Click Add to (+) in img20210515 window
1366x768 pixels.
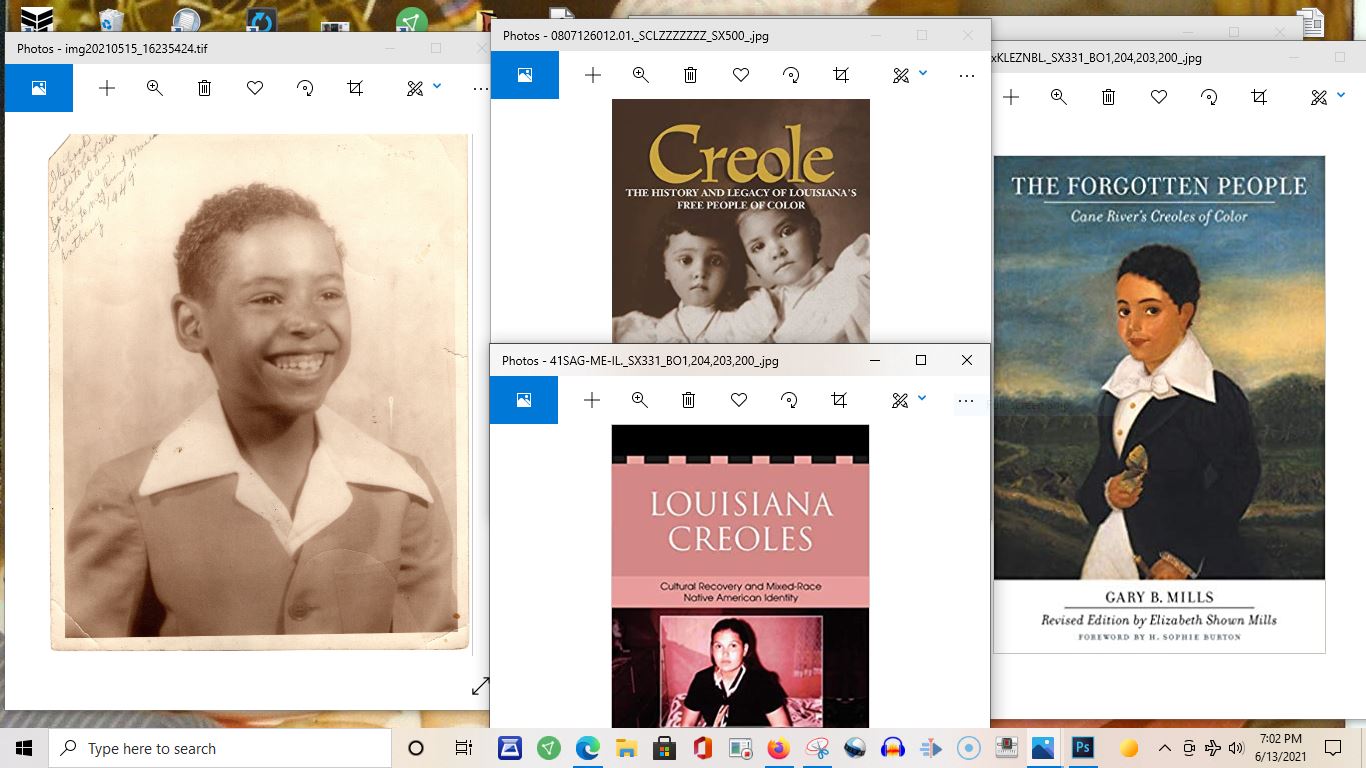pyautogui.click(x=107, y=88)
